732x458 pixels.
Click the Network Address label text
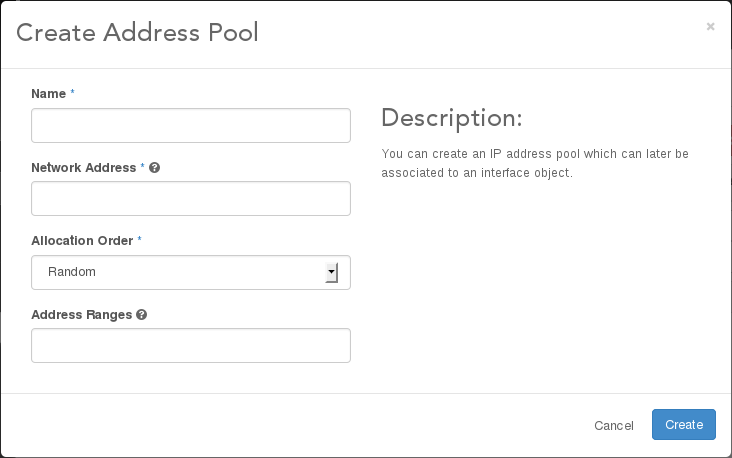click(x=83, y=168)
